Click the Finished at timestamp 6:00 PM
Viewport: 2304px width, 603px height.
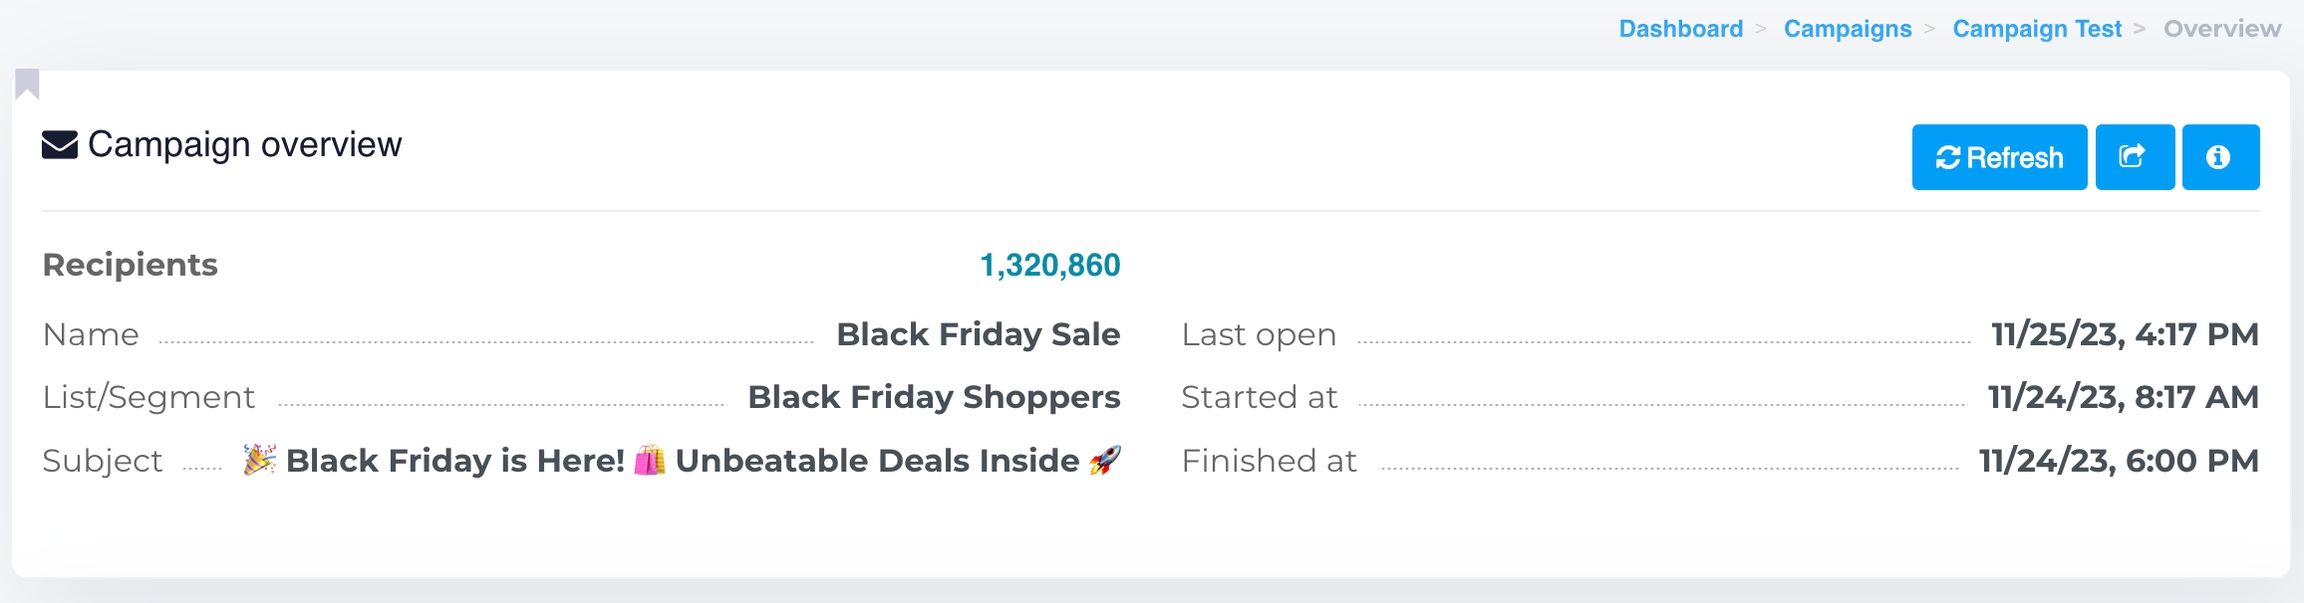tap(2118, 460)
